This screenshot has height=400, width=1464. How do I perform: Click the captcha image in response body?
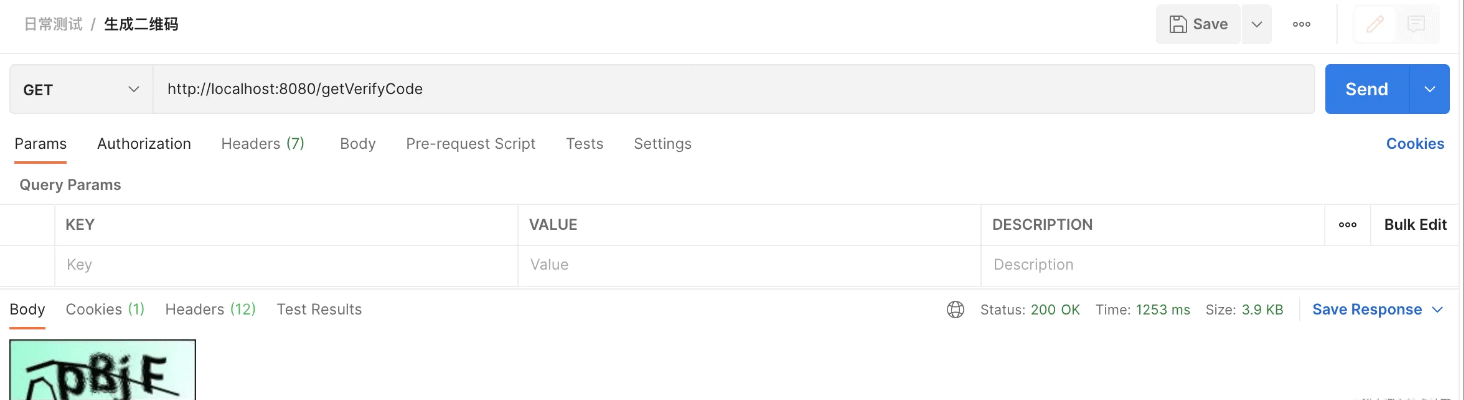click(x=103, y=370)
